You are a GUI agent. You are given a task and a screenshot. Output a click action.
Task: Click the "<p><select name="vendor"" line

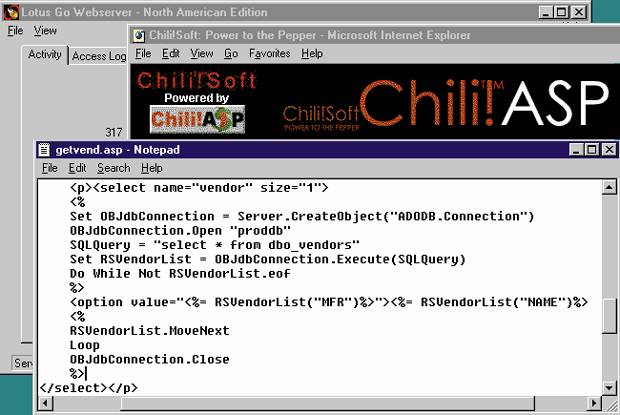pos(199,187)
